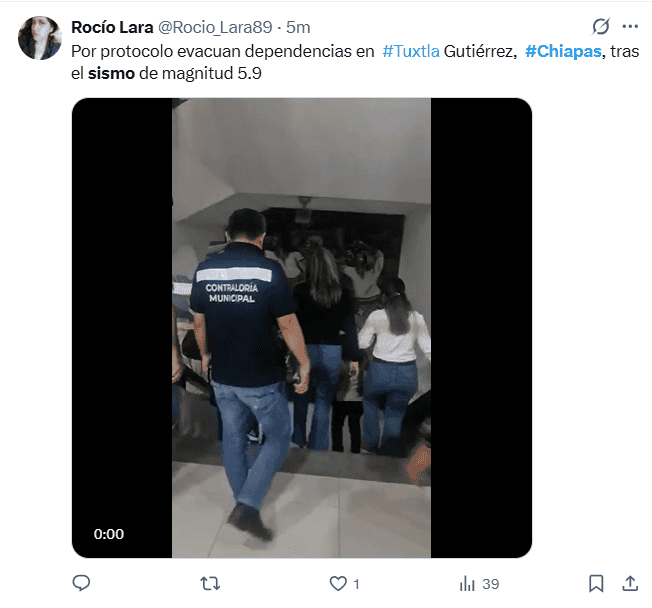
Task: Repost this tweet with retweet icon
Action: point(210,583)
